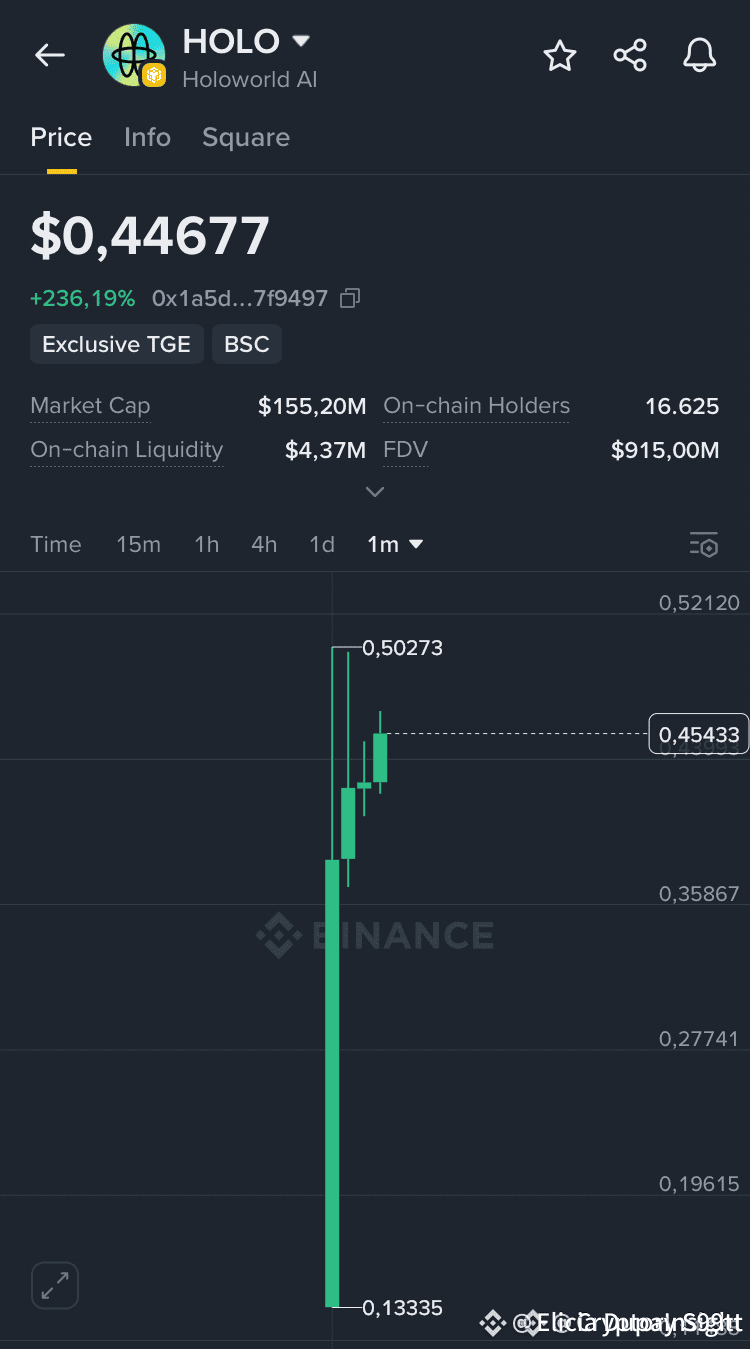
Task: Select the 15m chart interval
Action: point(138,545)
